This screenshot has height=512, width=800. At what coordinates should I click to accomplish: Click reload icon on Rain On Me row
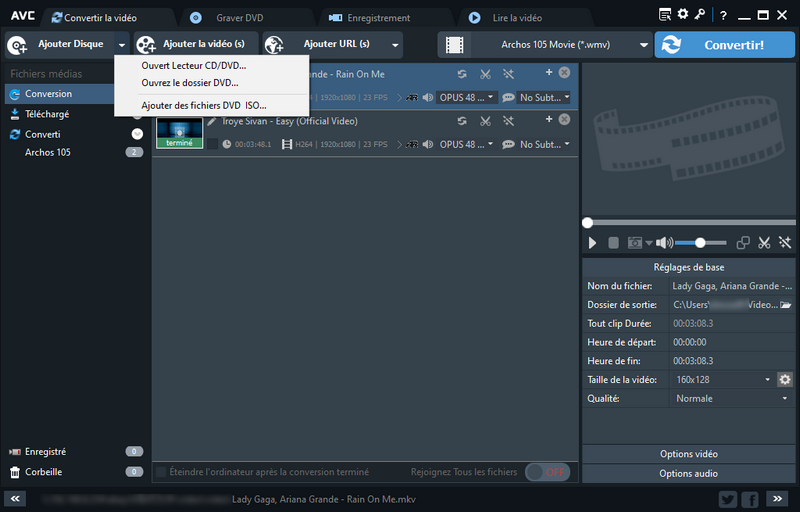click(462, 74)
